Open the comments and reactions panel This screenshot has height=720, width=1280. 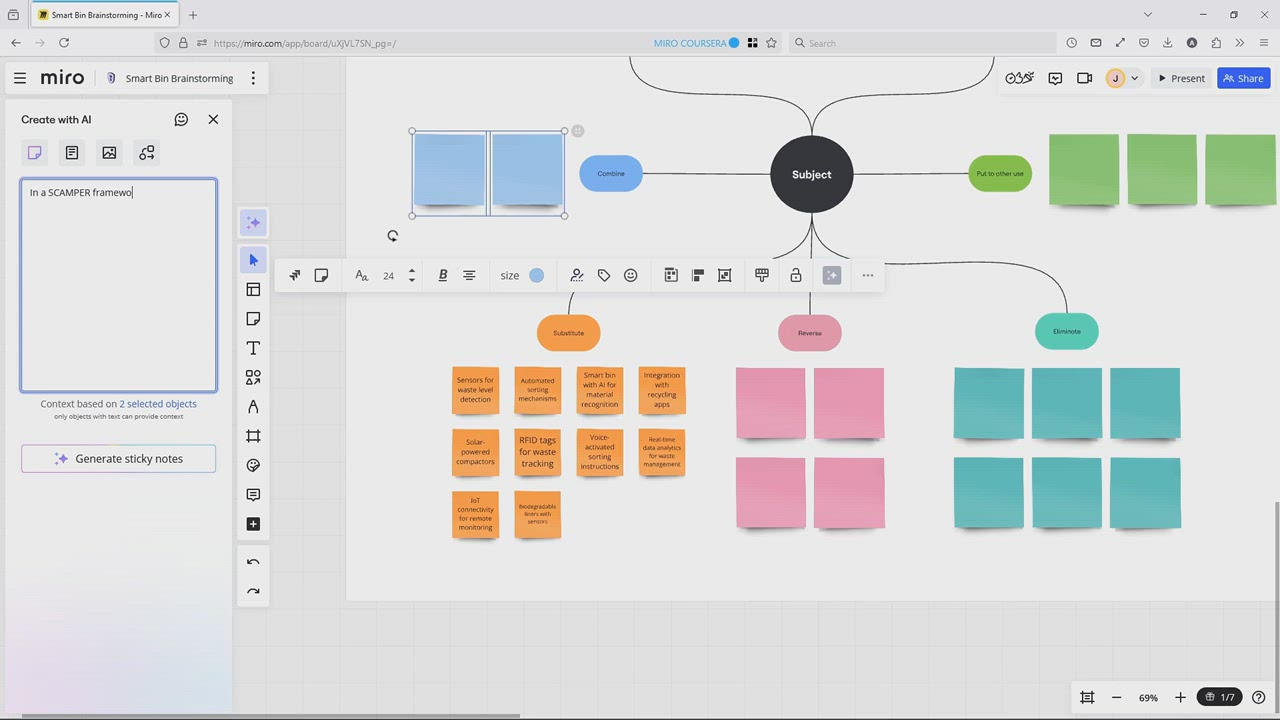(x=1055, y=78)
